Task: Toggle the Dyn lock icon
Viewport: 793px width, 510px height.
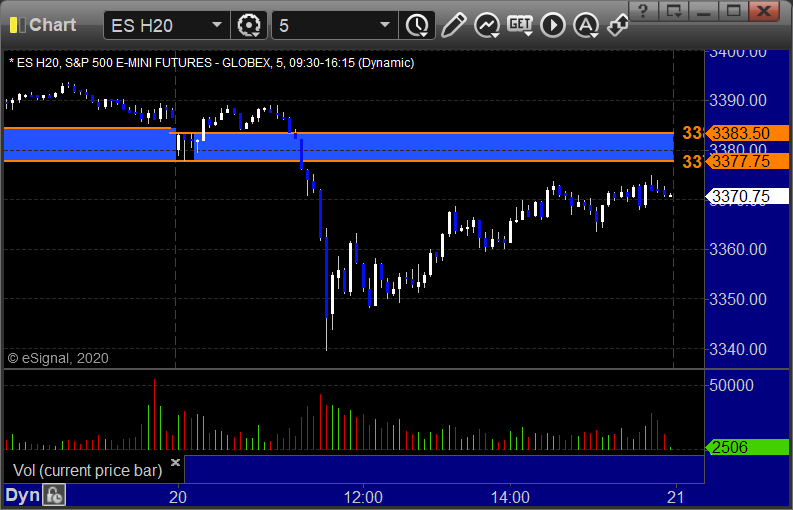Action: pos(54,495)
